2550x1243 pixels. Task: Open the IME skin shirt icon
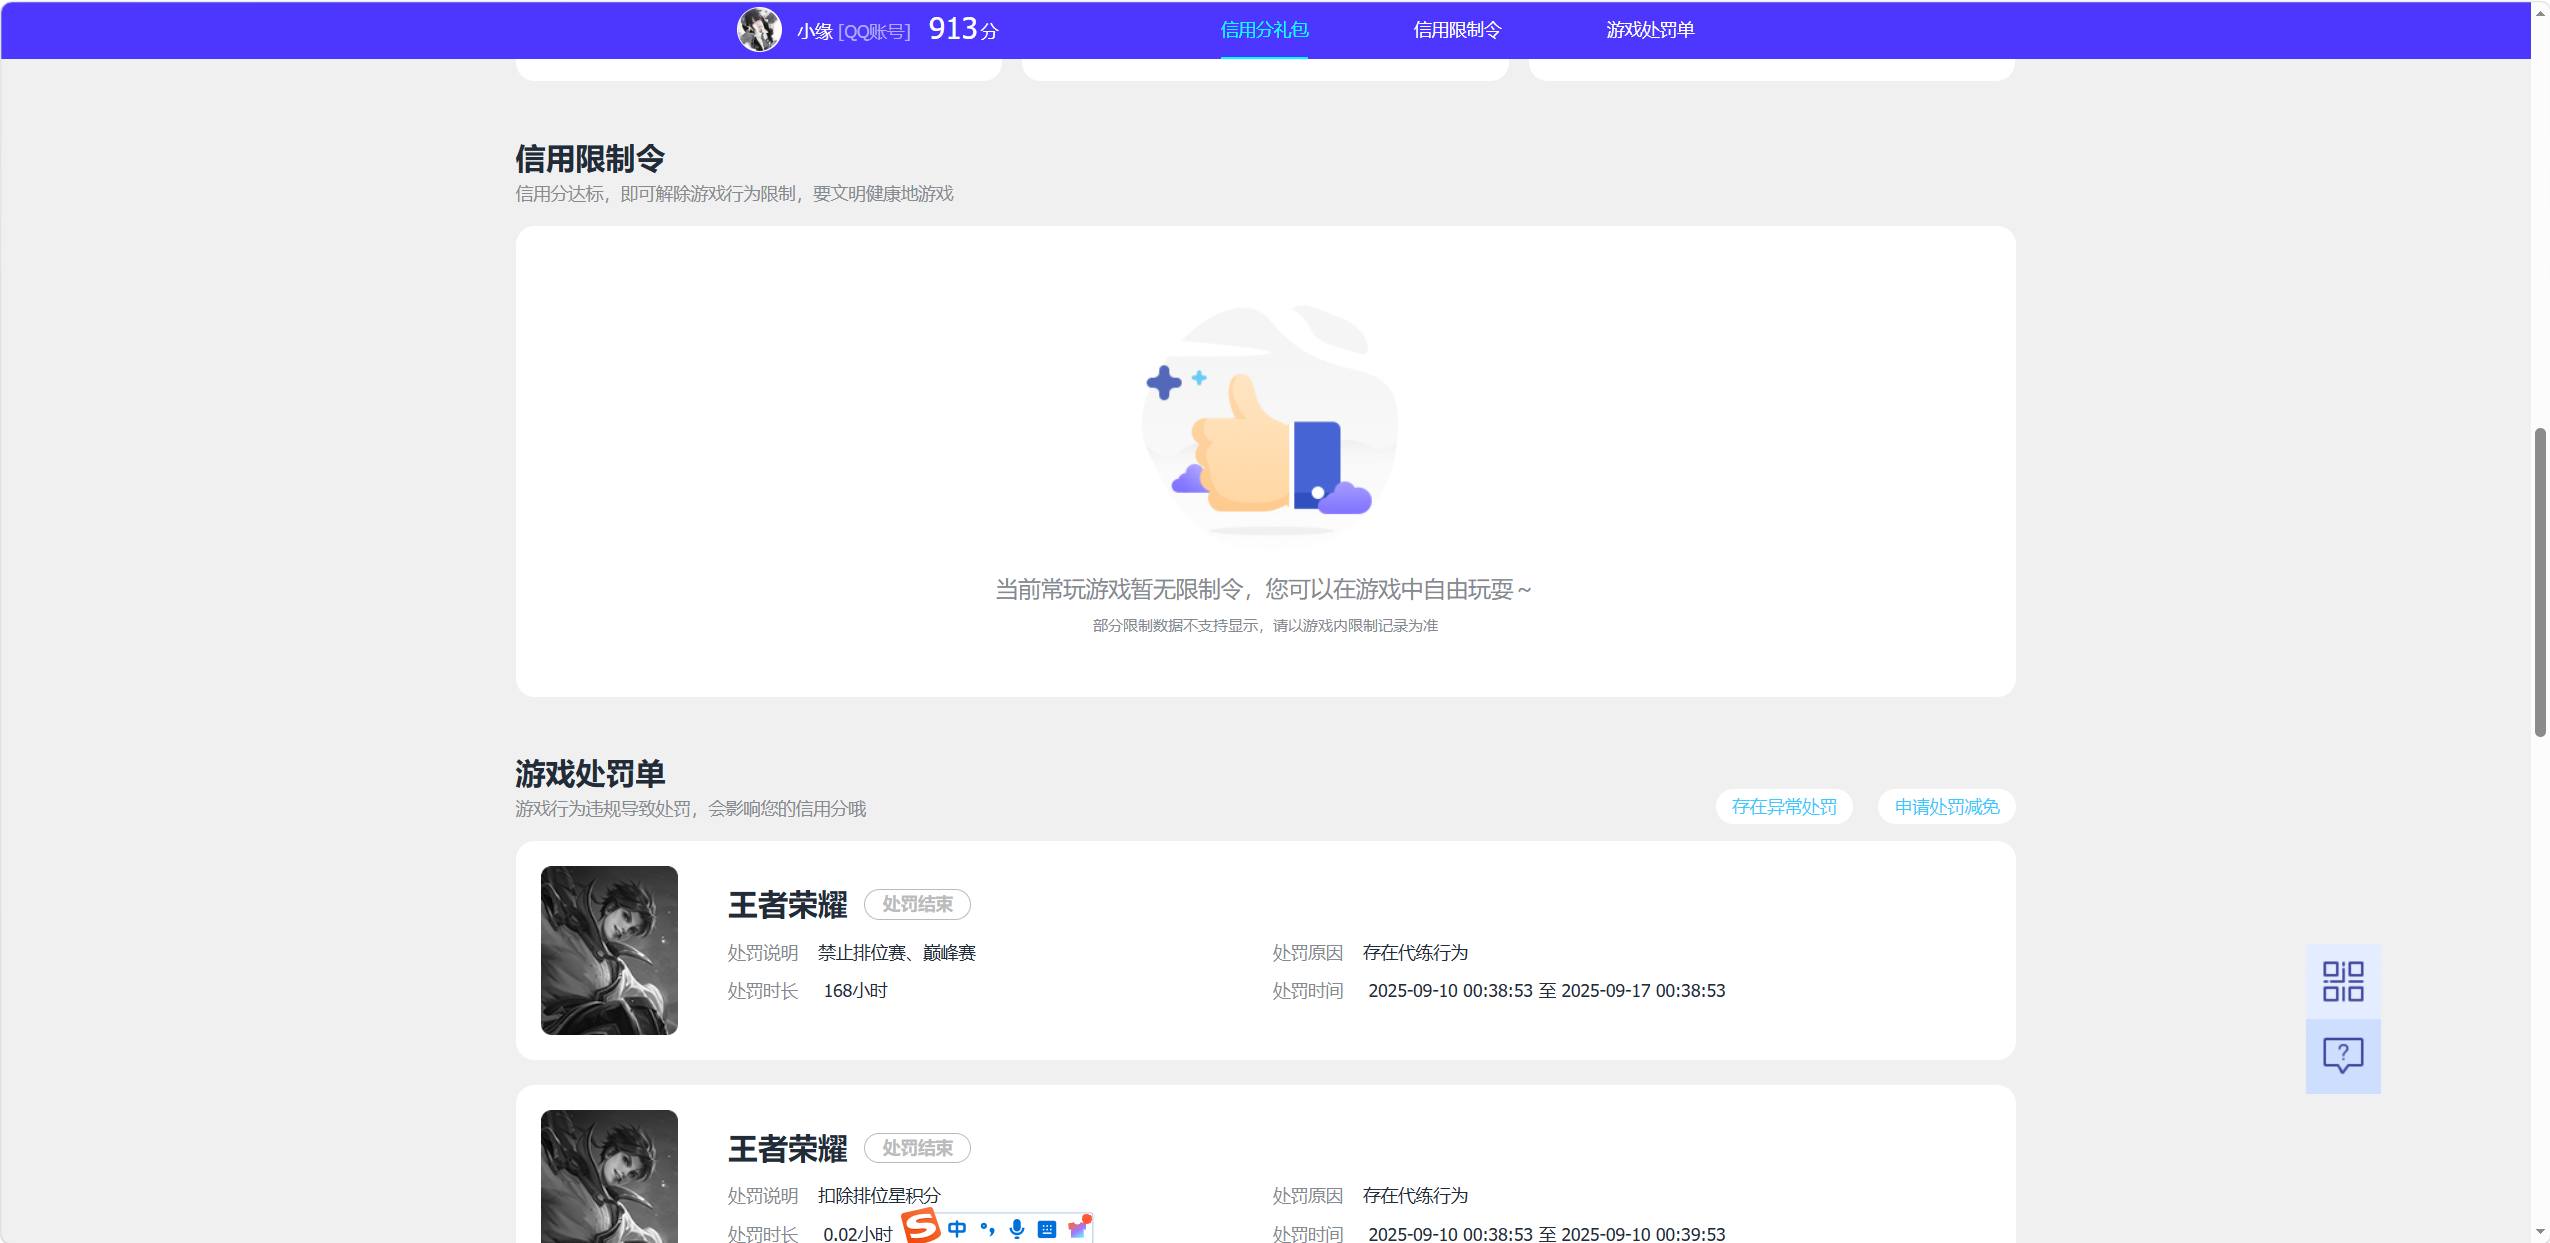1078,1228
